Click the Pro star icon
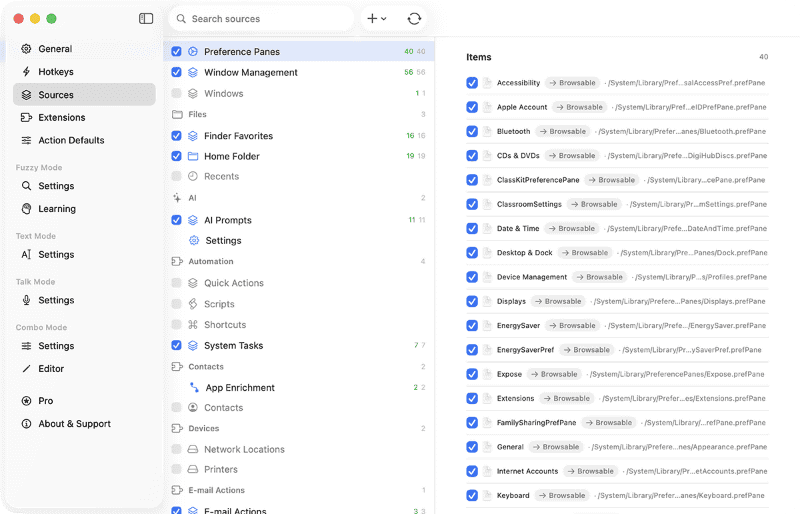 tap(27, 401)
